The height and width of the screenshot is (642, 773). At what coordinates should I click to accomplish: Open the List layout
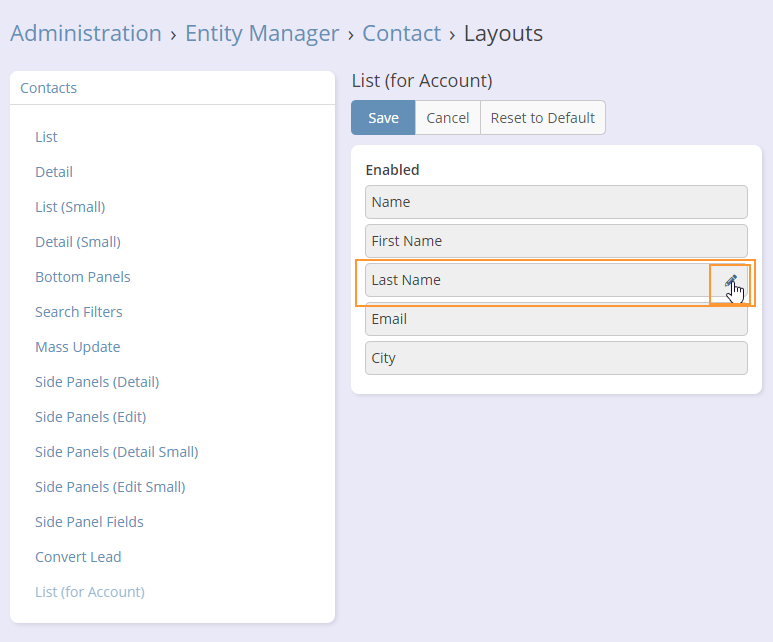46,137
